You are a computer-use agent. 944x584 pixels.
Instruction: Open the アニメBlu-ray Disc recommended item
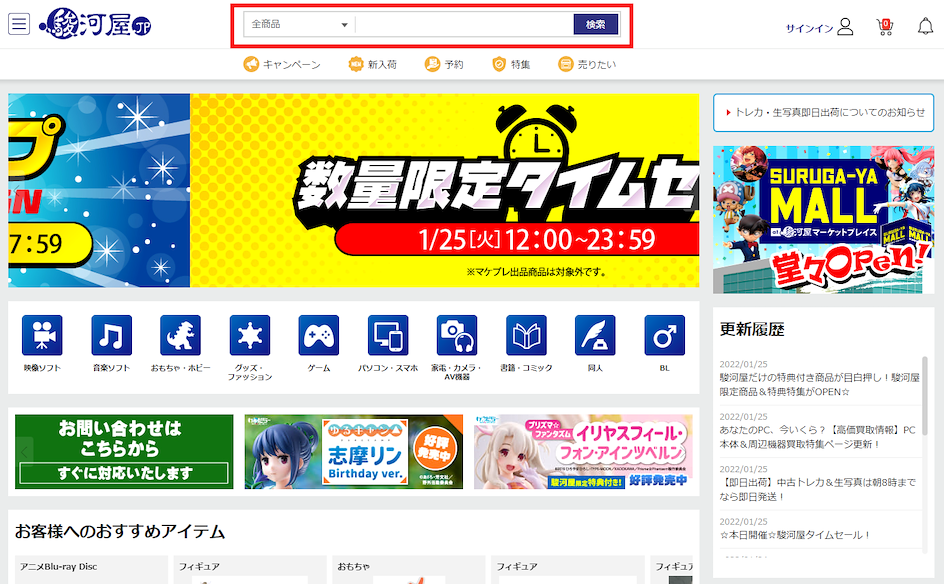tap(91, 570)
